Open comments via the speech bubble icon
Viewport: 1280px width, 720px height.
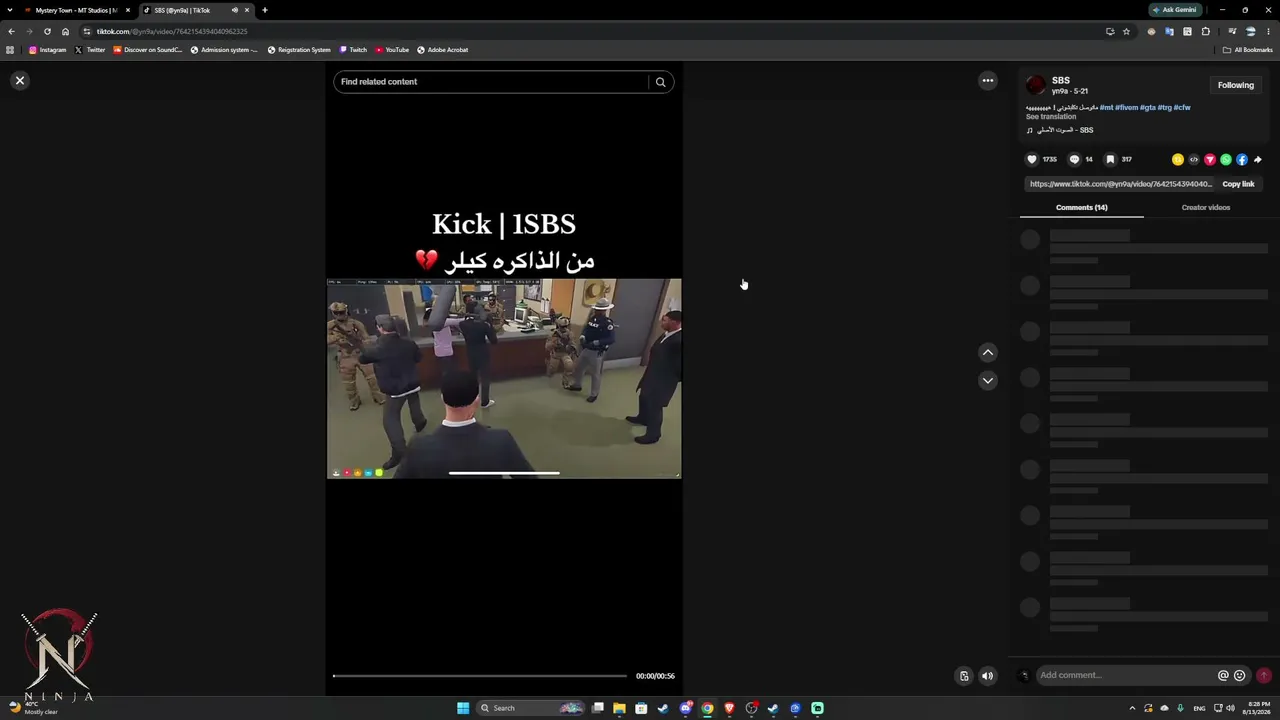point(1075,159)
